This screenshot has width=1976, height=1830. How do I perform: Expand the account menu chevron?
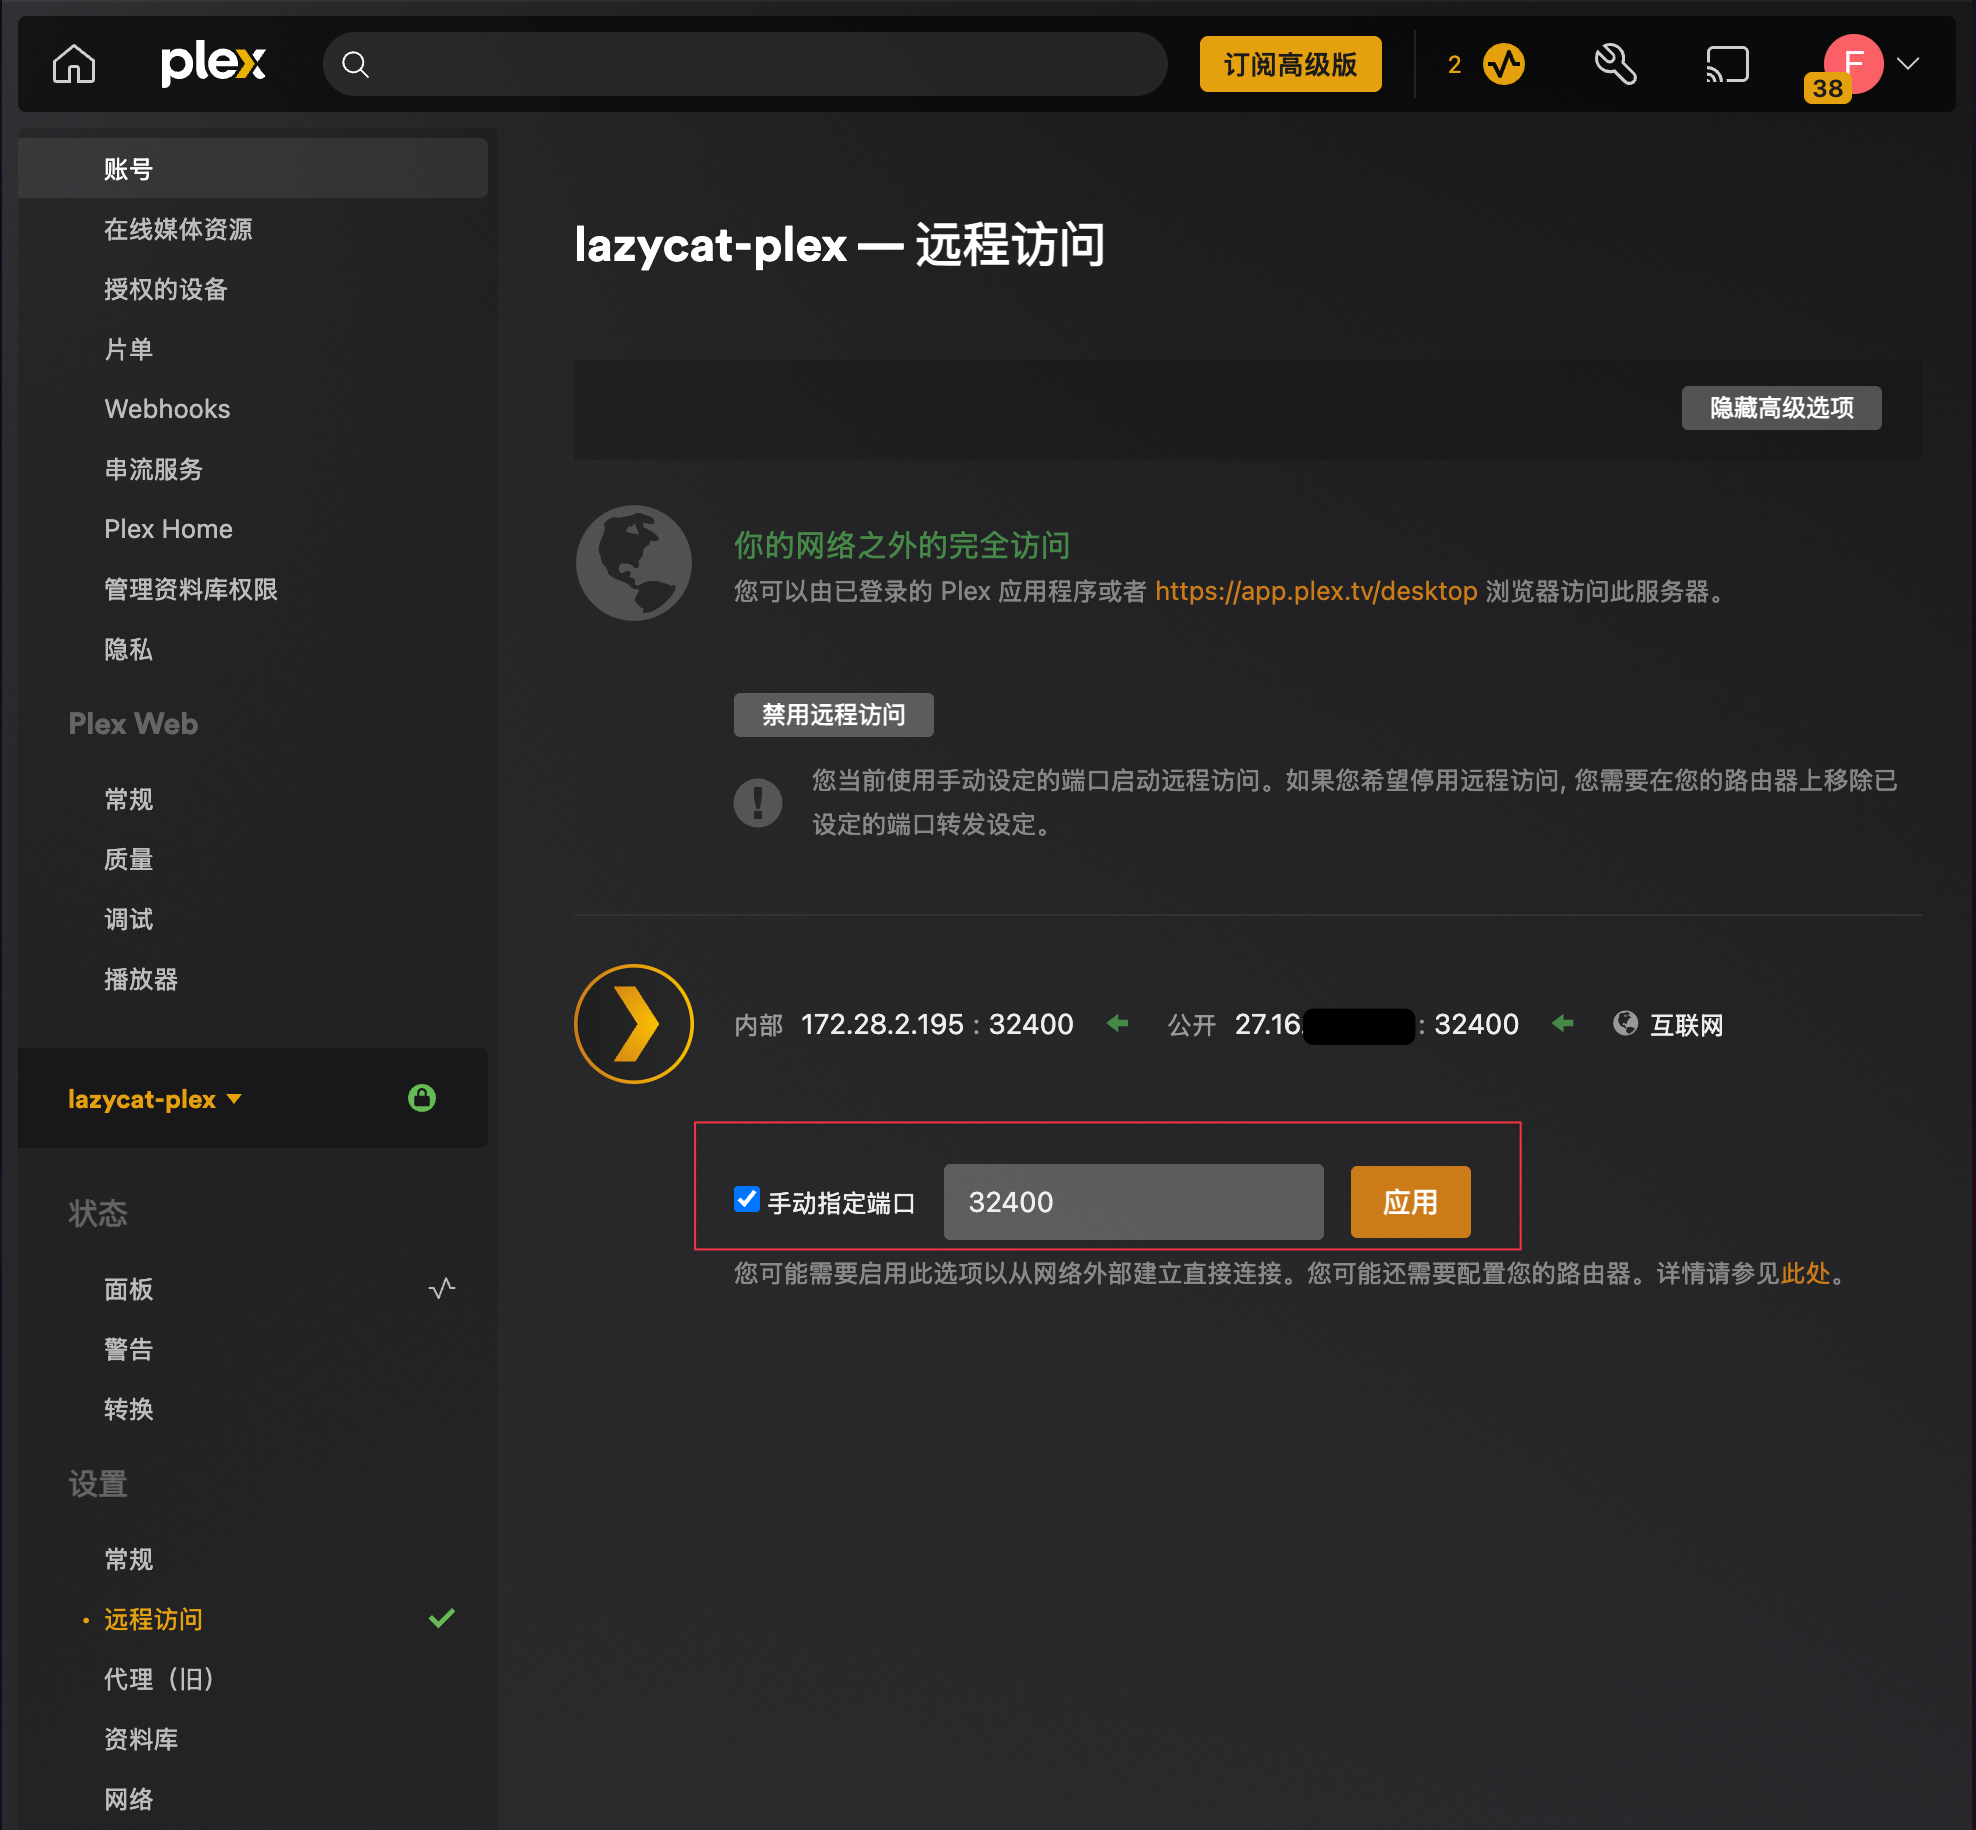[x=1908, y=64]
